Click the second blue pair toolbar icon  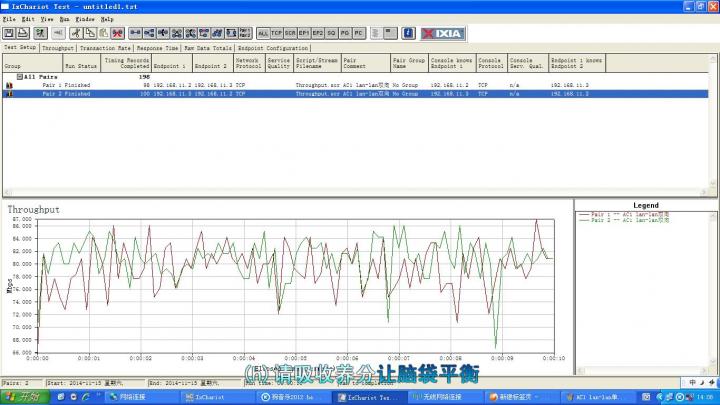[x=149, y=33]
